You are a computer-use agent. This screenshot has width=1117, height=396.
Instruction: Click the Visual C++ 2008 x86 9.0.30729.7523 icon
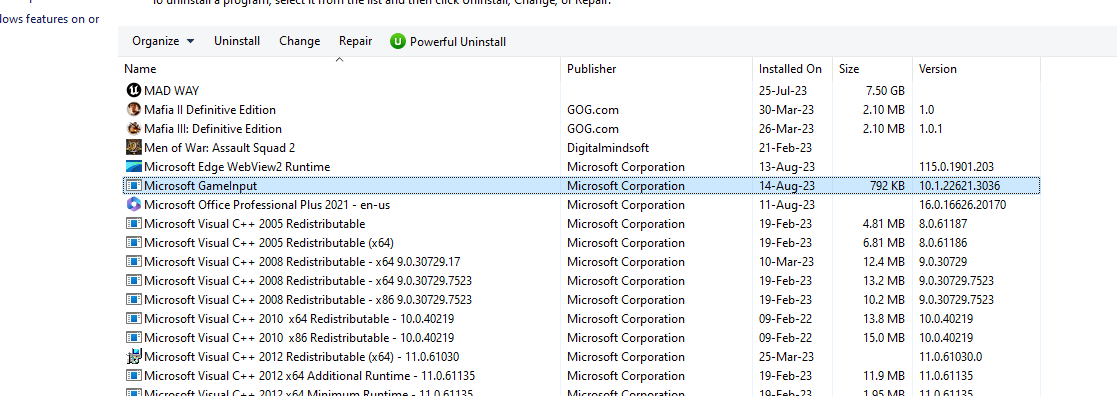134,300
